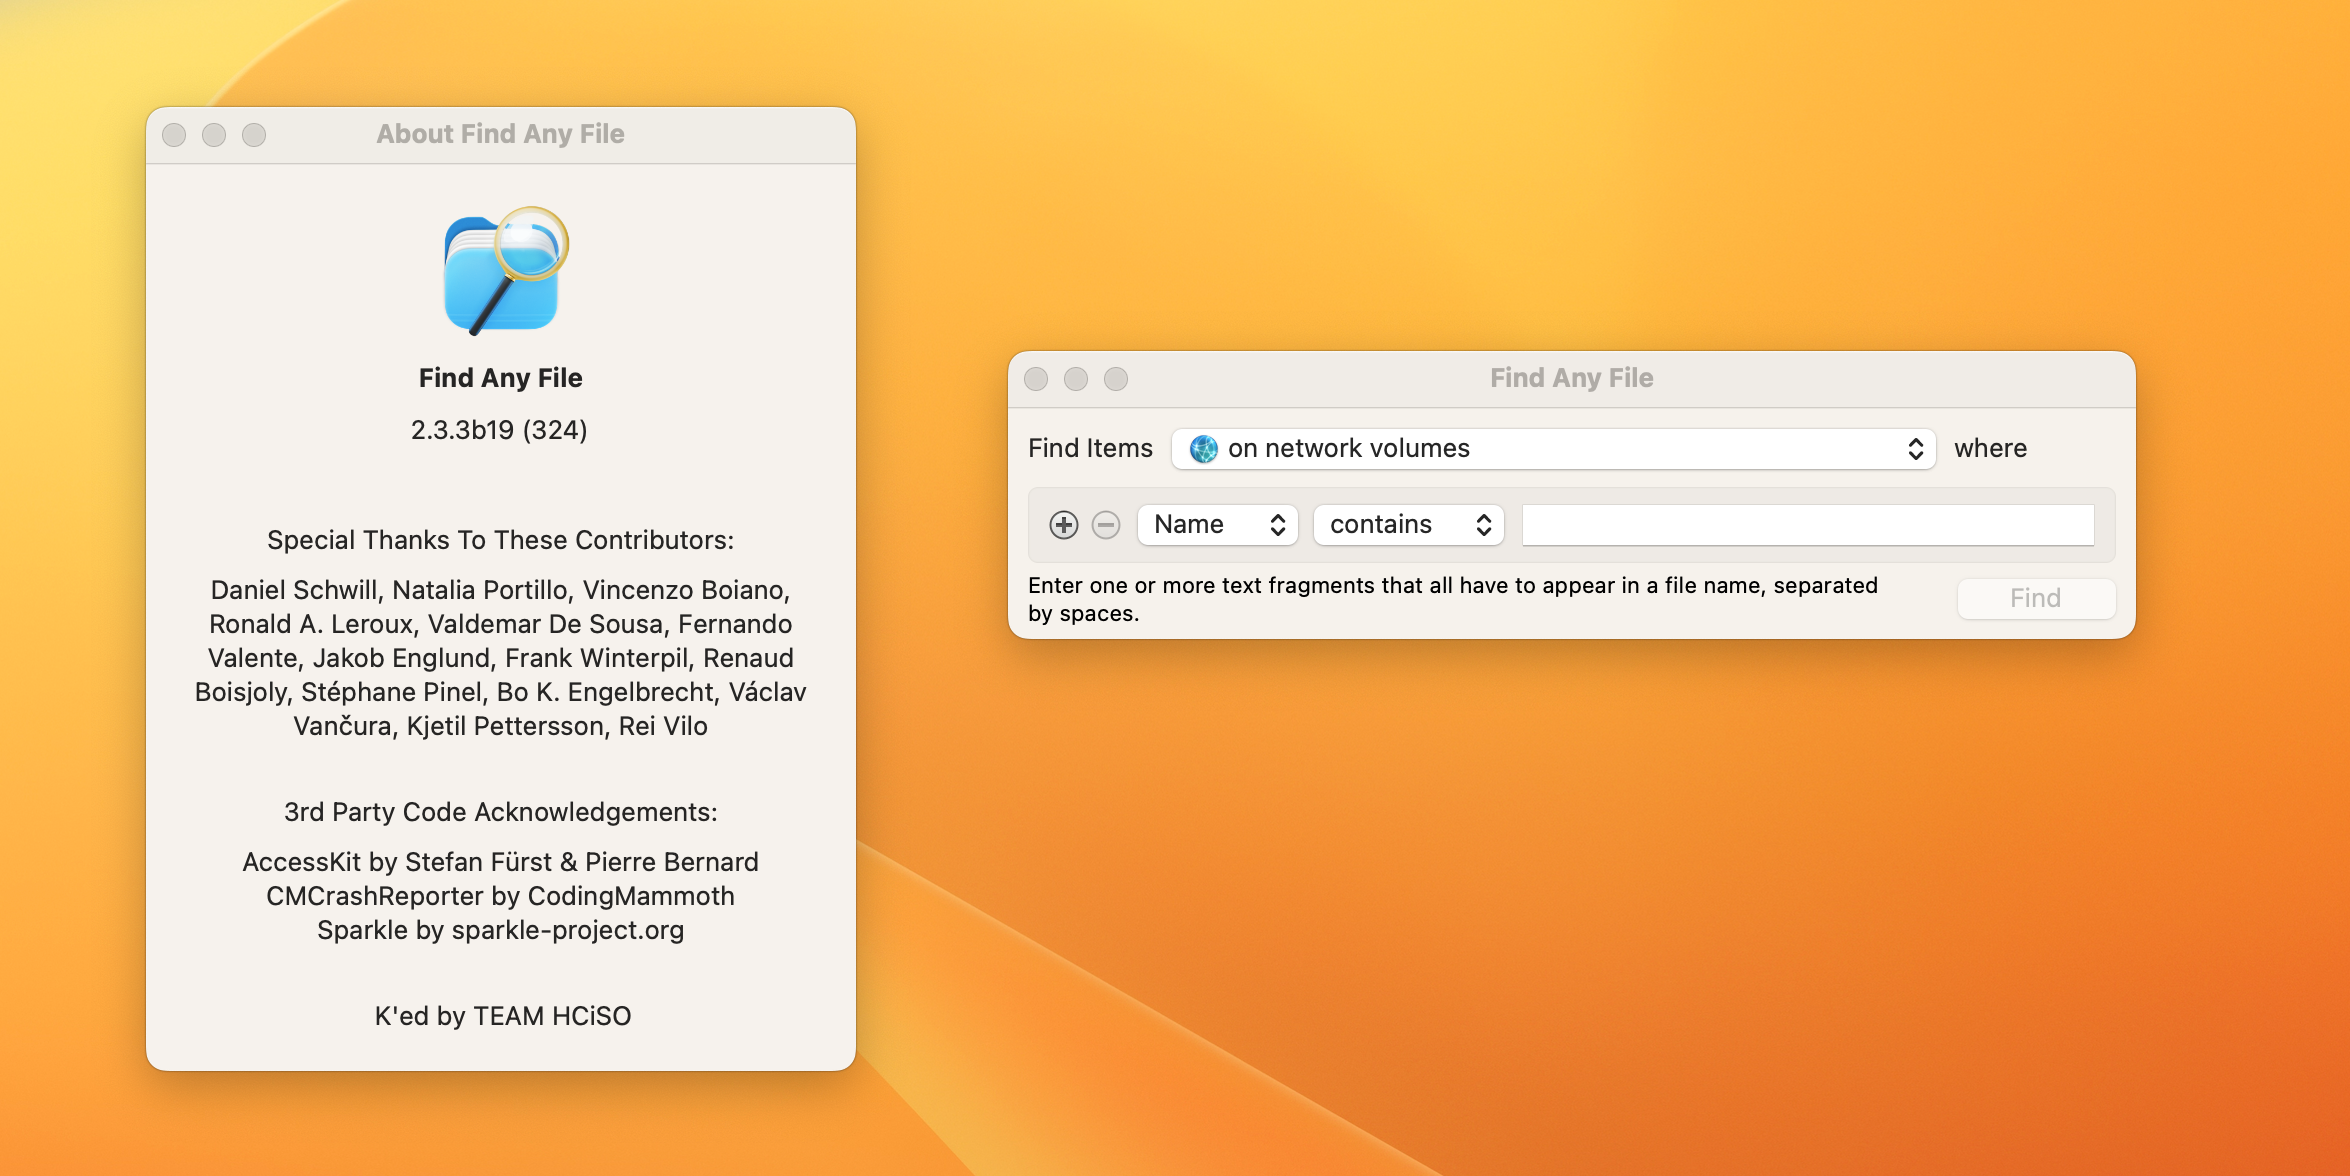Viewport: 2350px width, 1176px height.
Task: Click the About Find Any File title bar
Action: (500, 134)
